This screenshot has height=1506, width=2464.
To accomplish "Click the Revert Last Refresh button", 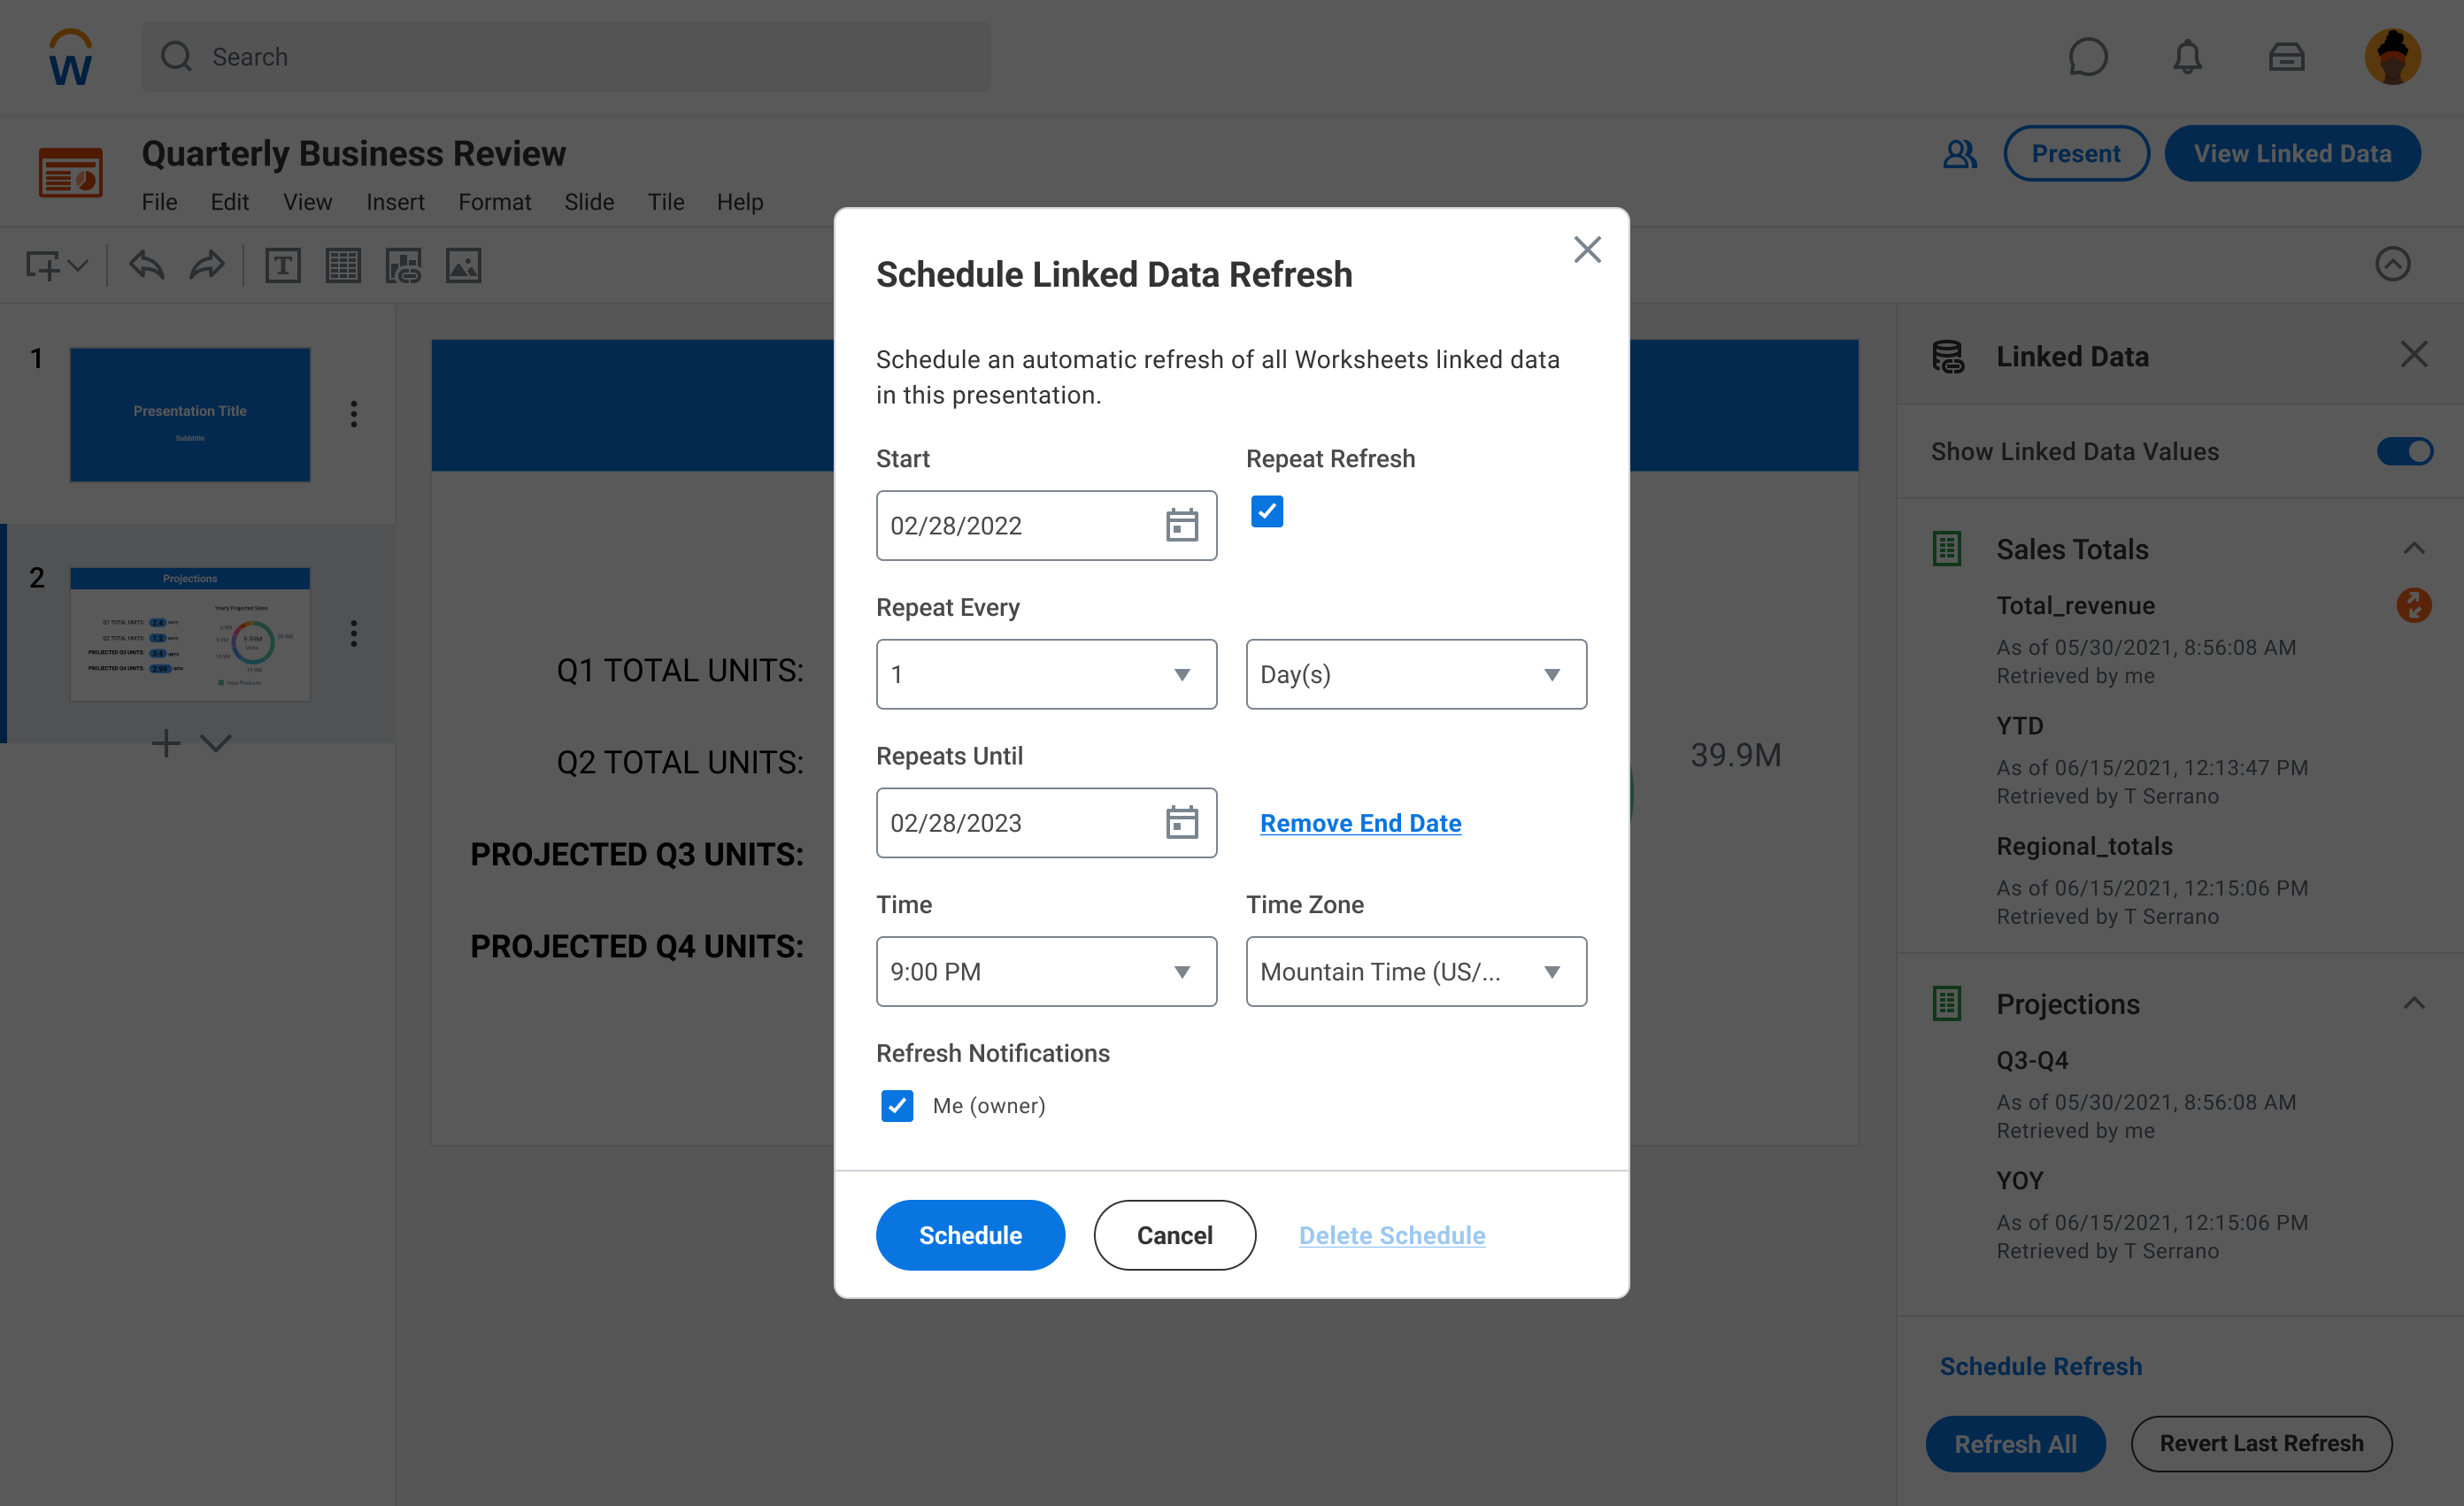I will coord(2260,1443).
